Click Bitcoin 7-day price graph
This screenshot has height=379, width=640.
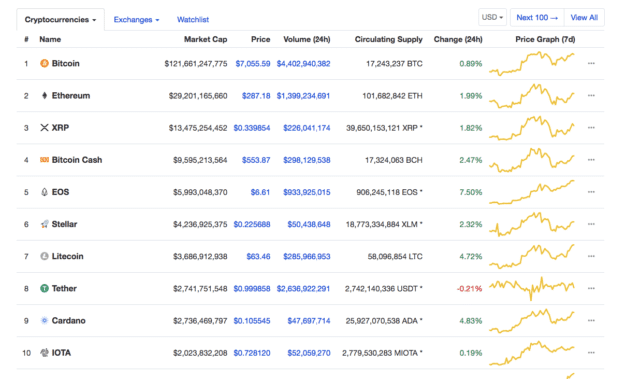point(532,63)
